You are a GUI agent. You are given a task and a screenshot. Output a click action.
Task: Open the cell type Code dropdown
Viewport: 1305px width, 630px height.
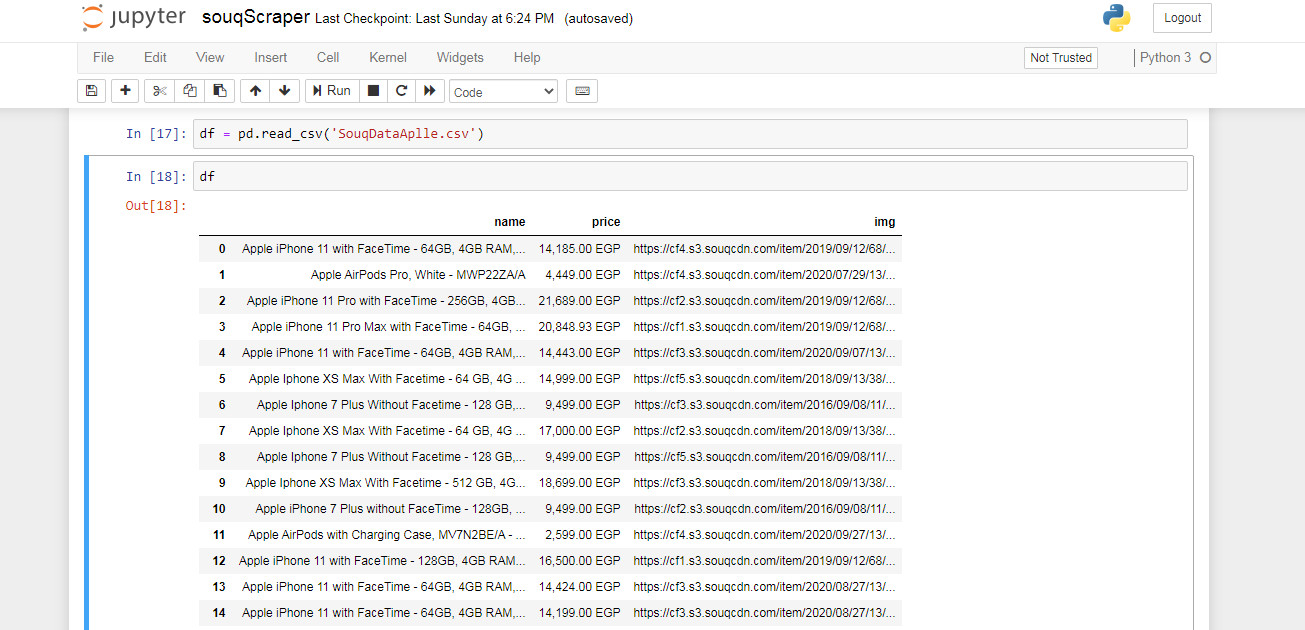pos(503,91)
